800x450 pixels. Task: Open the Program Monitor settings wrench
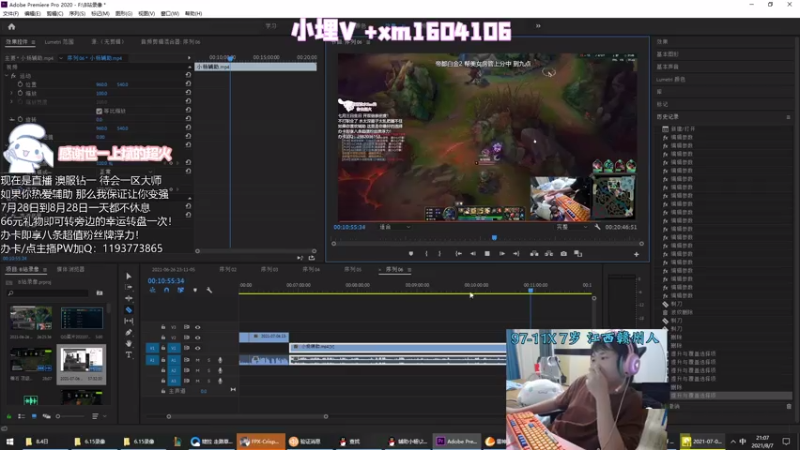click(x=597, y=227)
